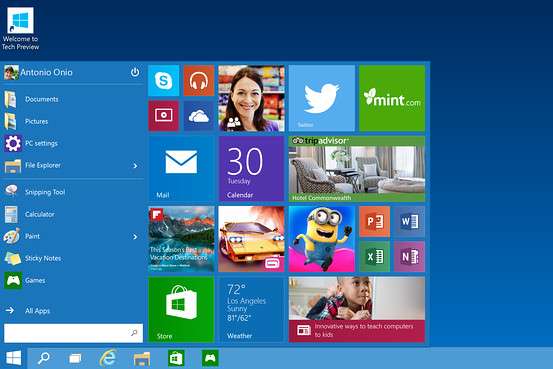Open Task View on taskbar
Viewport: 553px width, 369px height.
pyautogui.click(x=75, y=359)
